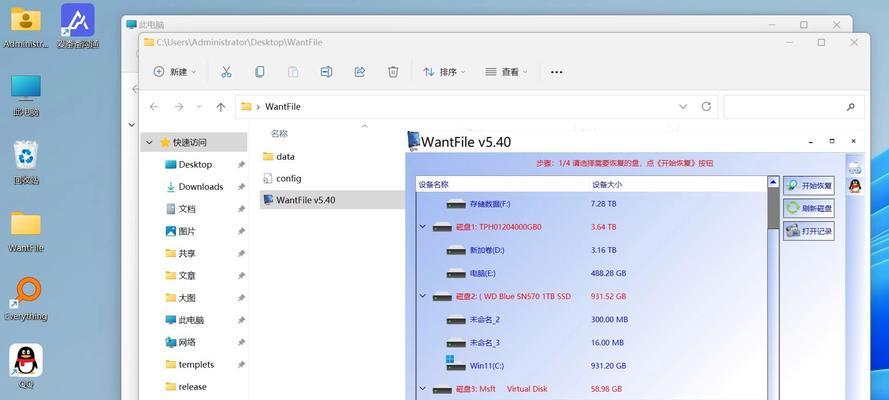This screenshot has height=400, width=889.
Task: Open the Everything desktop shortcut
Action: click(x=26, y=299)
